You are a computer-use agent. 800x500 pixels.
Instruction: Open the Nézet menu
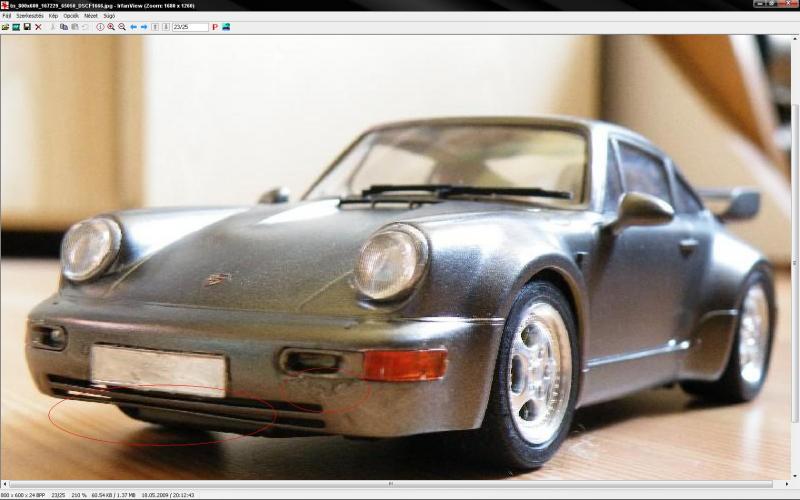point(91,16)
